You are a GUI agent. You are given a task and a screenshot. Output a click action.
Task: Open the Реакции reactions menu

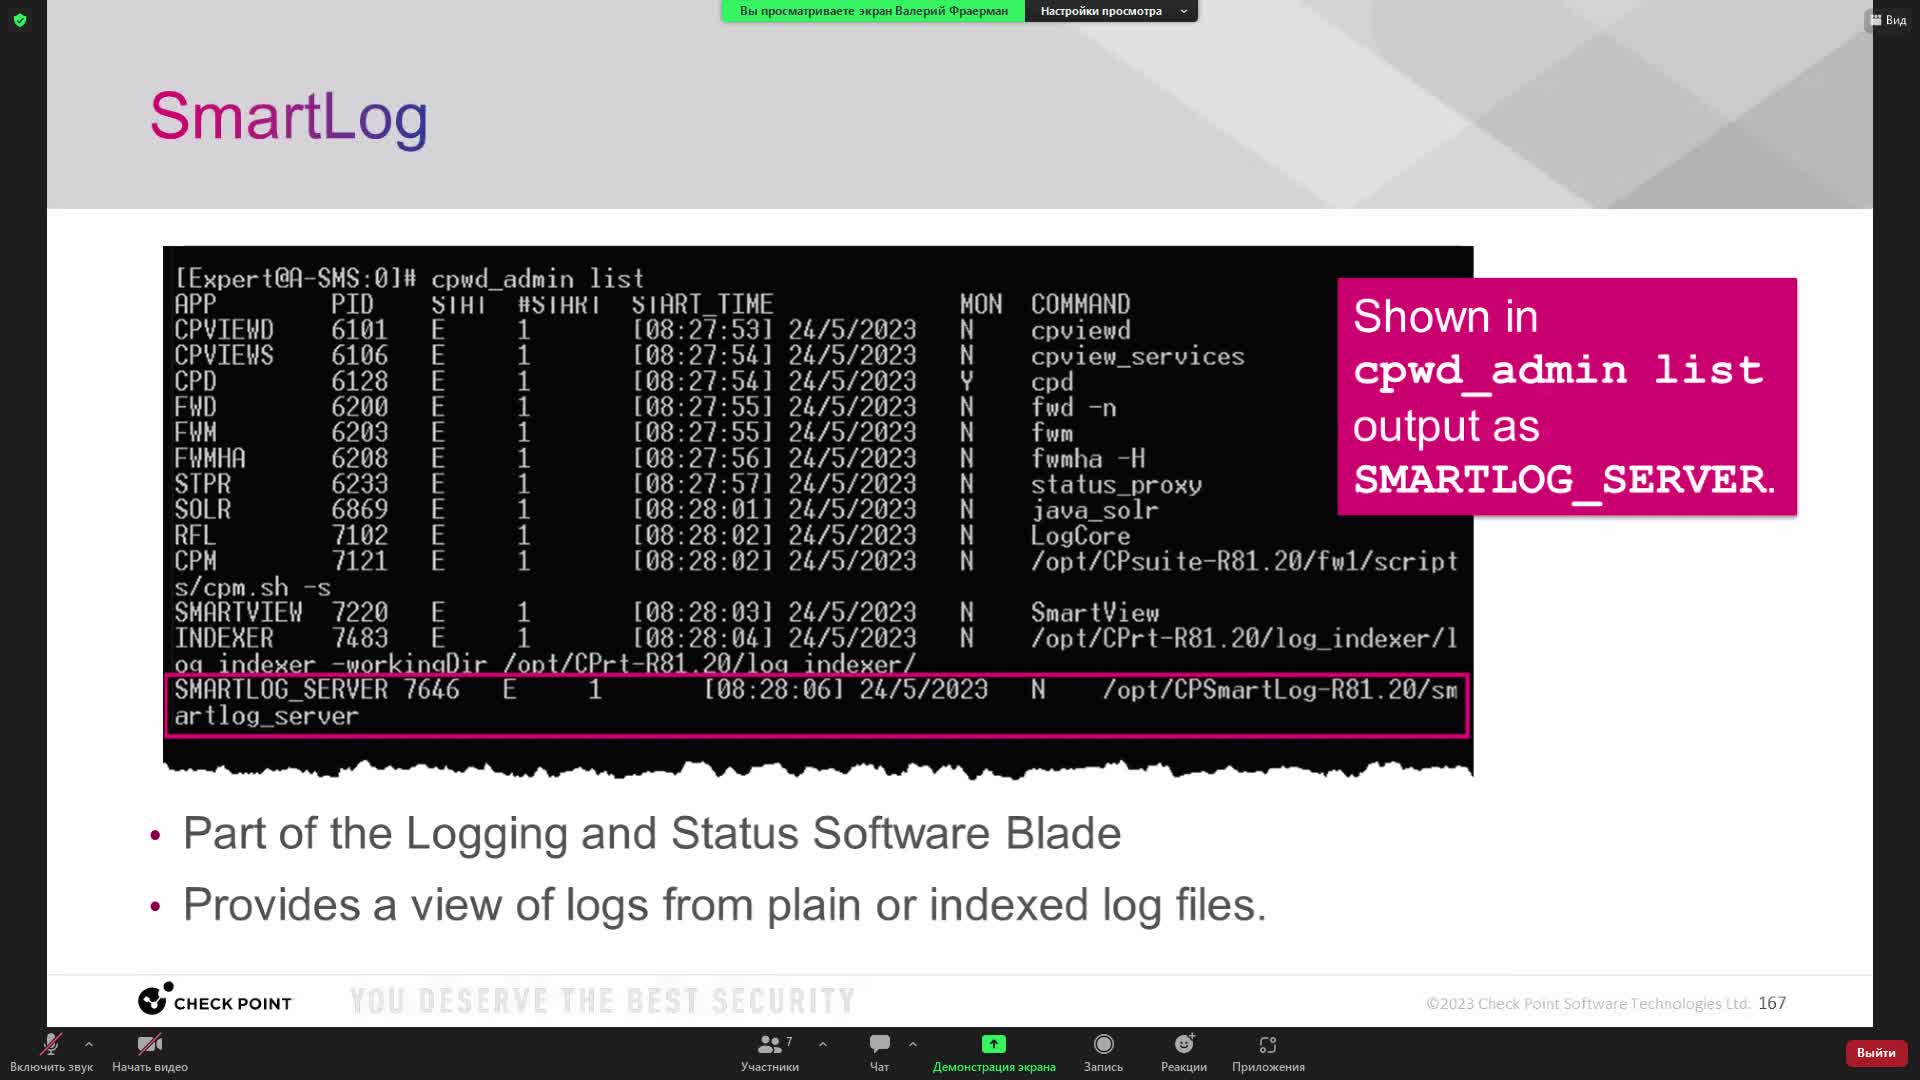(x=1184, y=1052)
